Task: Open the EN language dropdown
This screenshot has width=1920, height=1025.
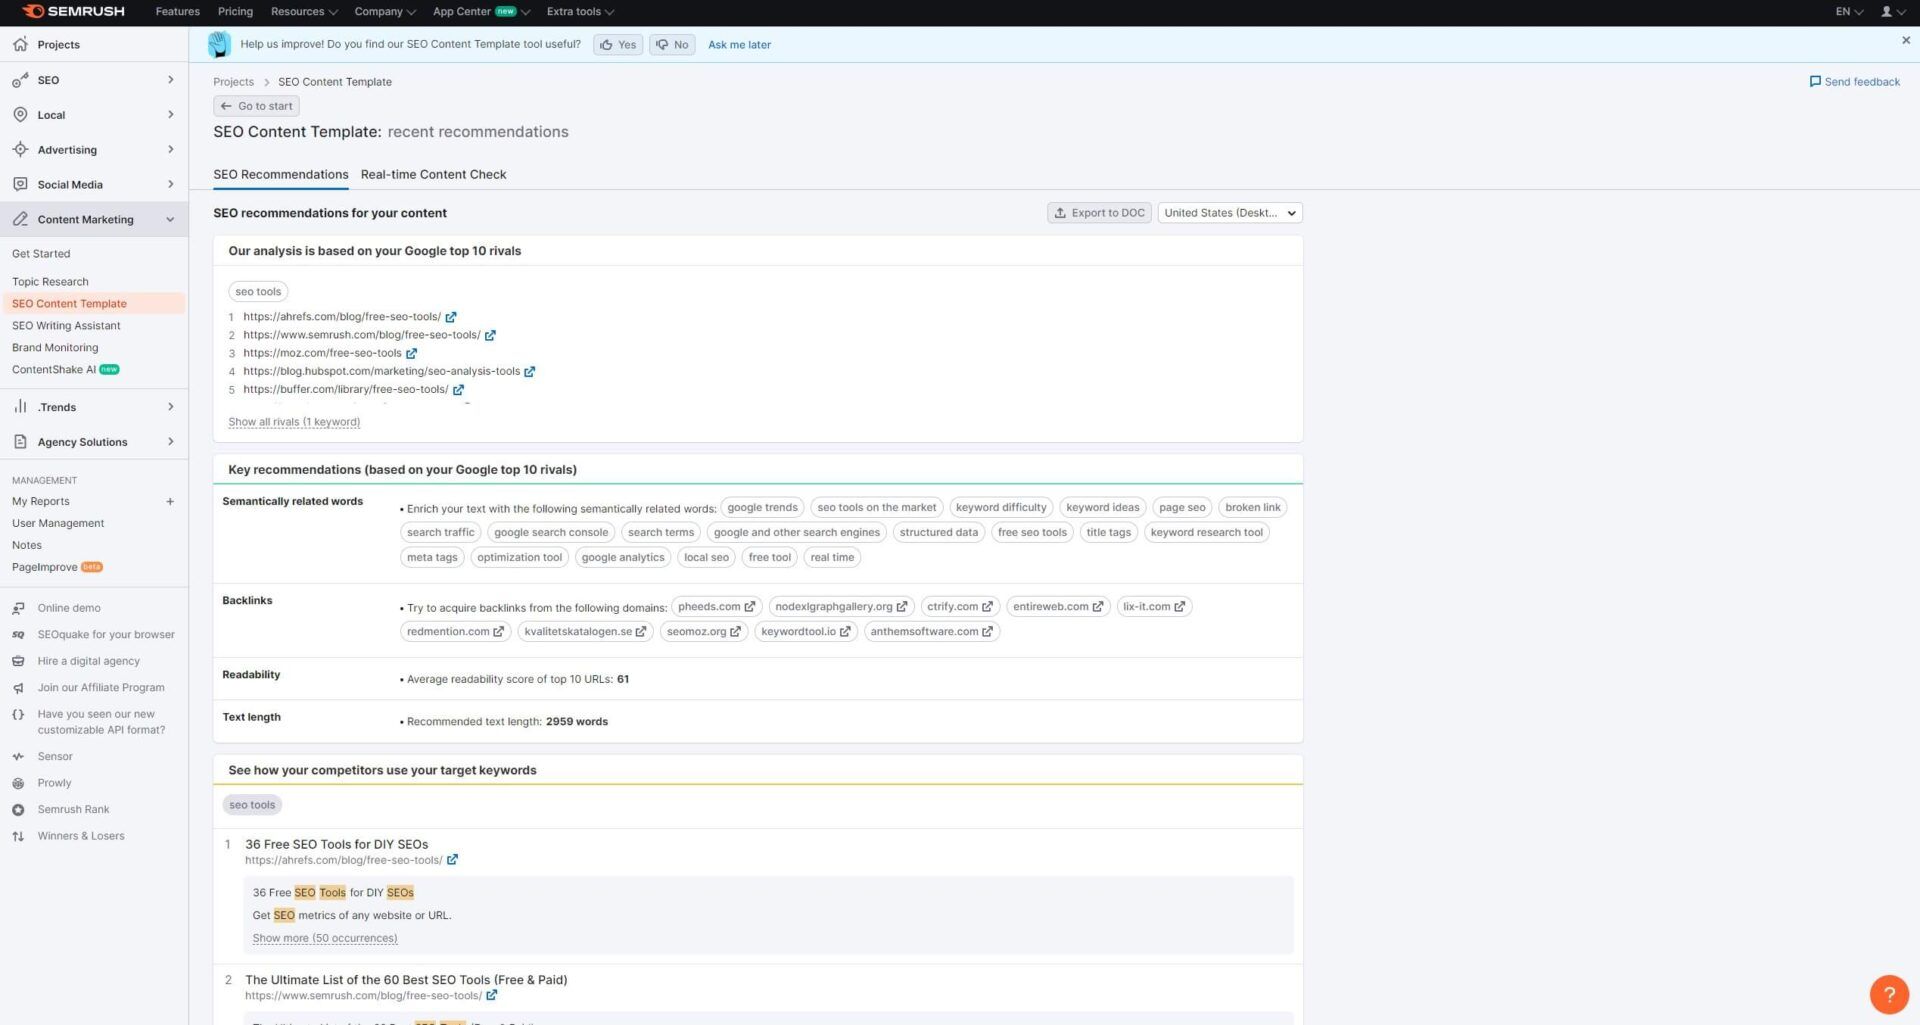Action: point(1849,12)
